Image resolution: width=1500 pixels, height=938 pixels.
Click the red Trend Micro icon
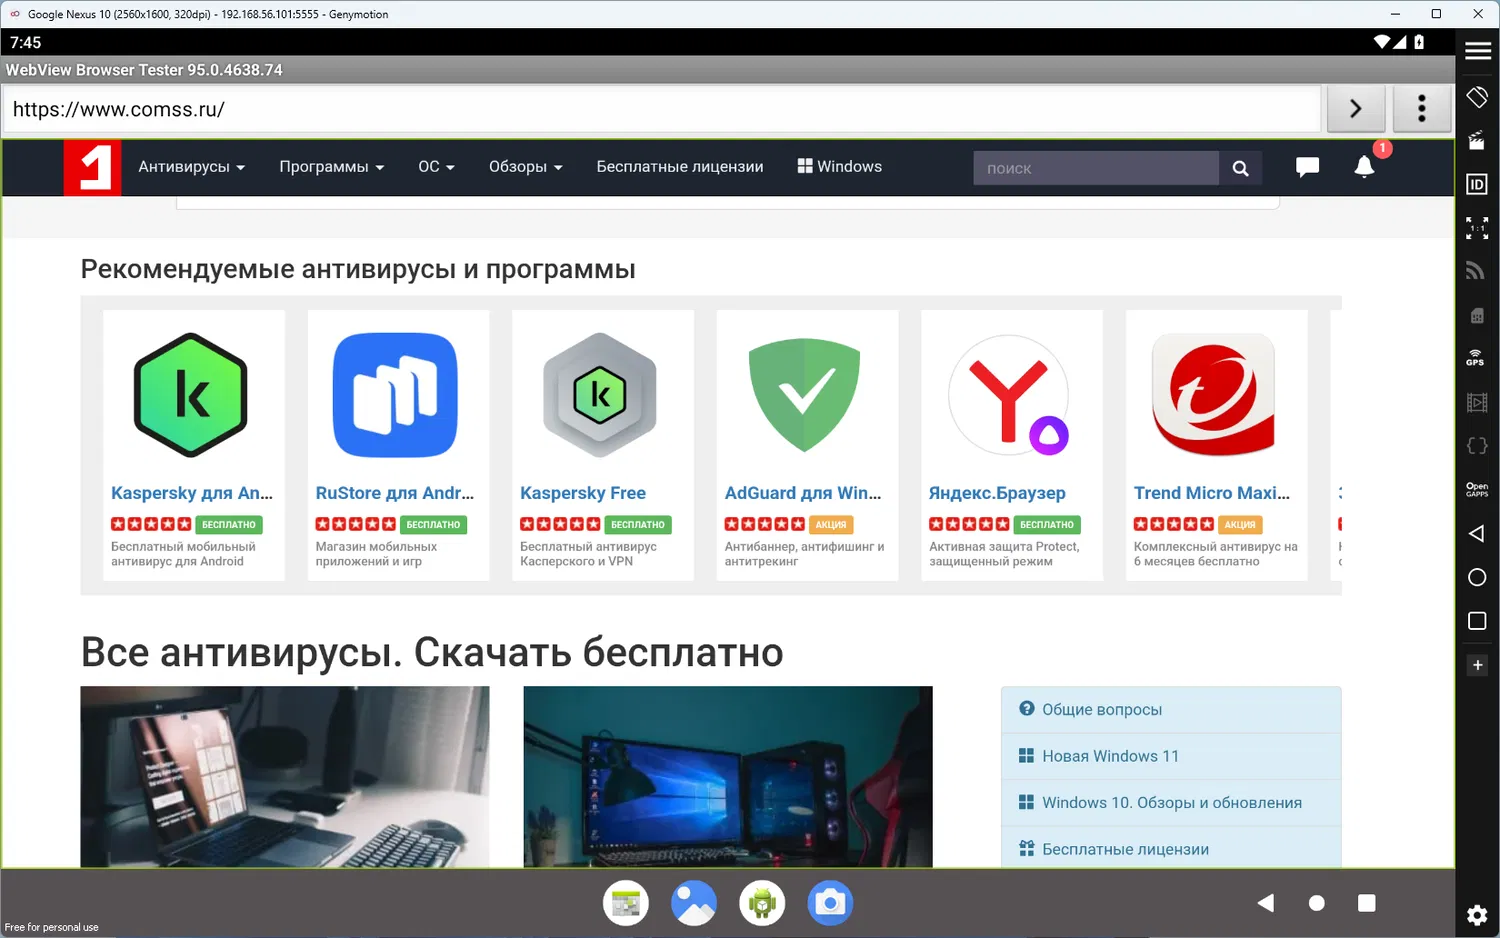click(1214, 395)
